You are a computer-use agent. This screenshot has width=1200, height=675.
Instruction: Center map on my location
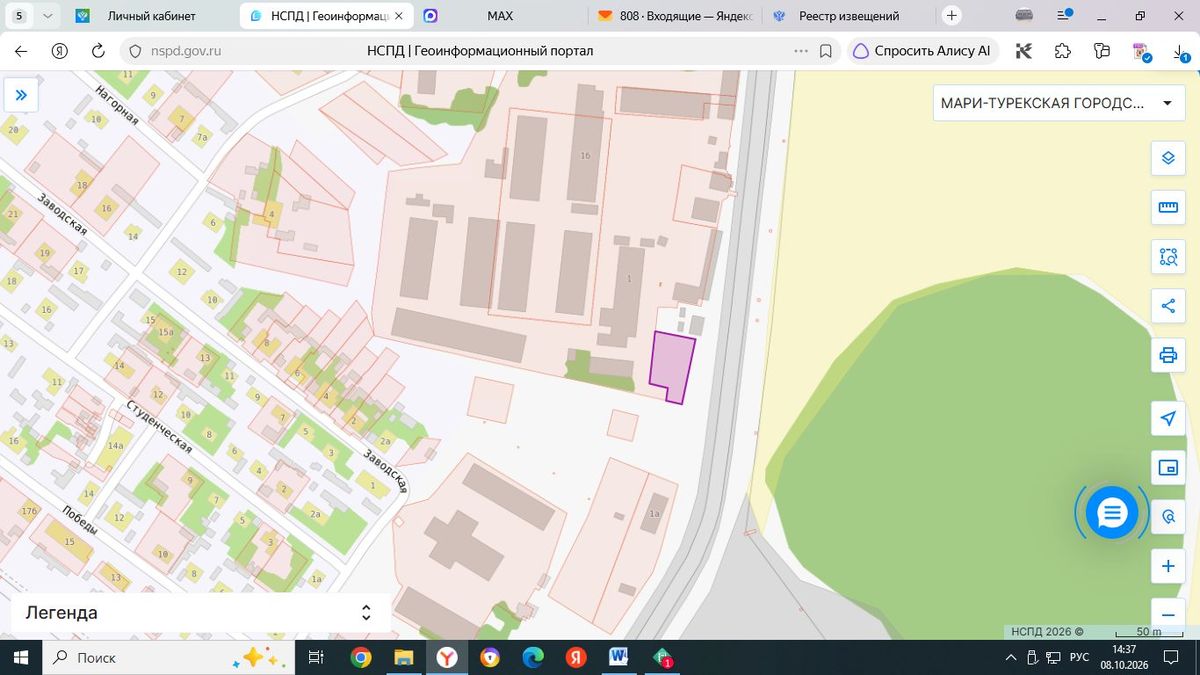1167,418
